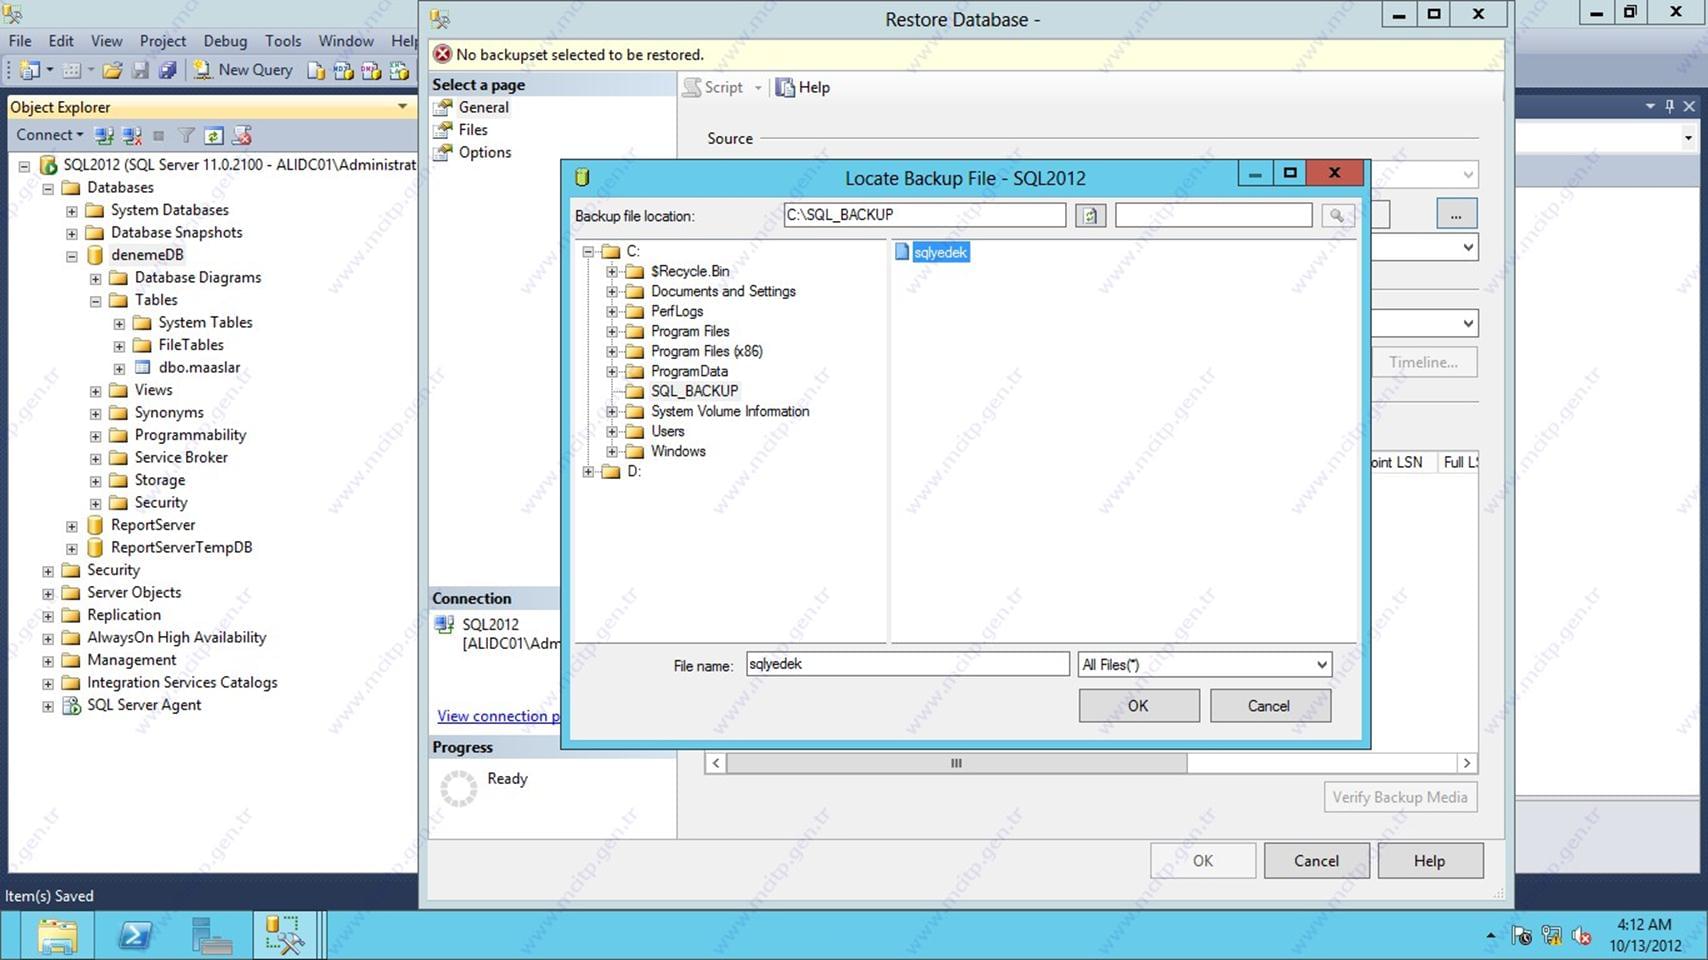
Task: Open the Project menu
Action: [163, 41]
